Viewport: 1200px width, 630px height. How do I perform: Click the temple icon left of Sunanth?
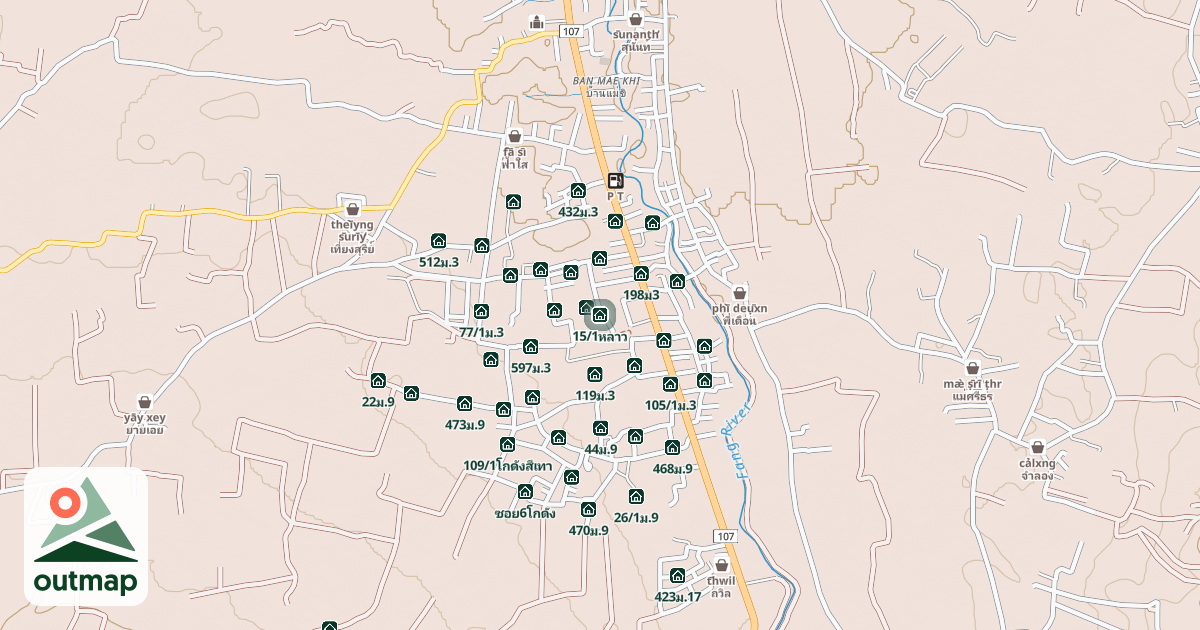pos(537,22)
